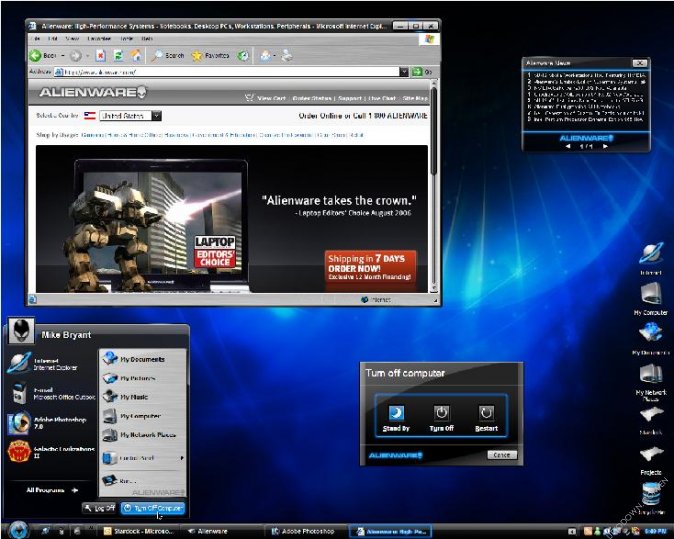Open My Documents in the Start menu
This screenshot has width=674, height=539.
click(x=140, y=359)
